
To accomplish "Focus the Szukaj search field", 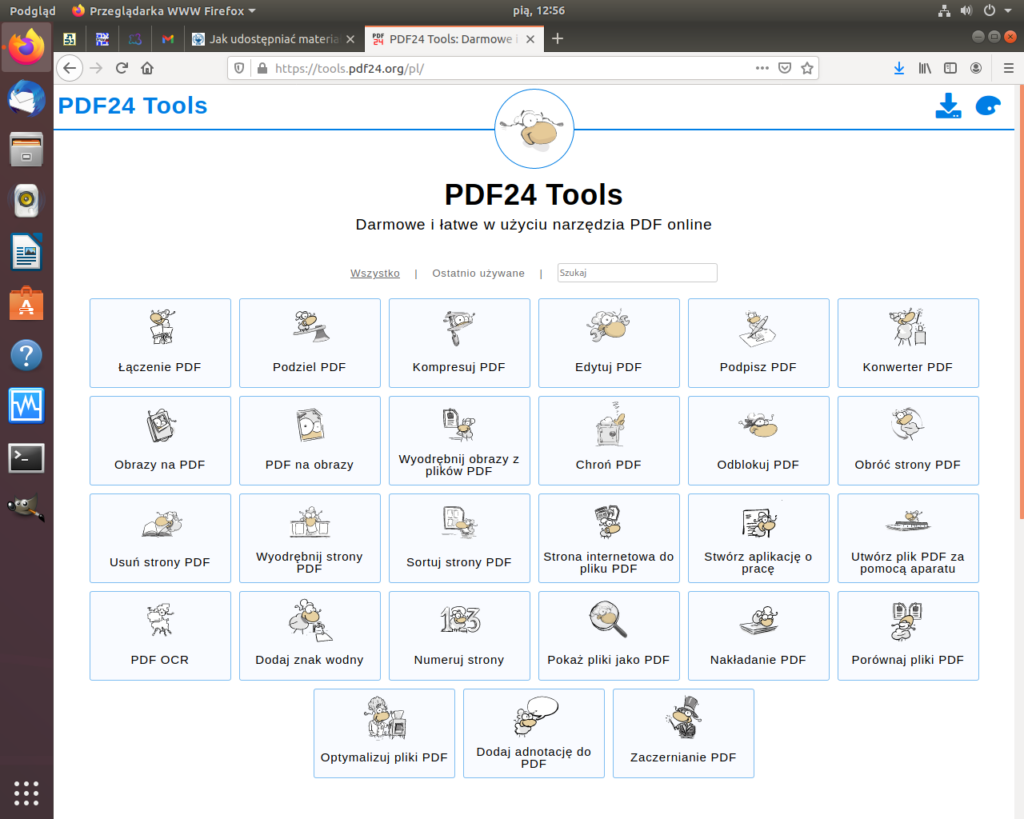I will (637, 273).
